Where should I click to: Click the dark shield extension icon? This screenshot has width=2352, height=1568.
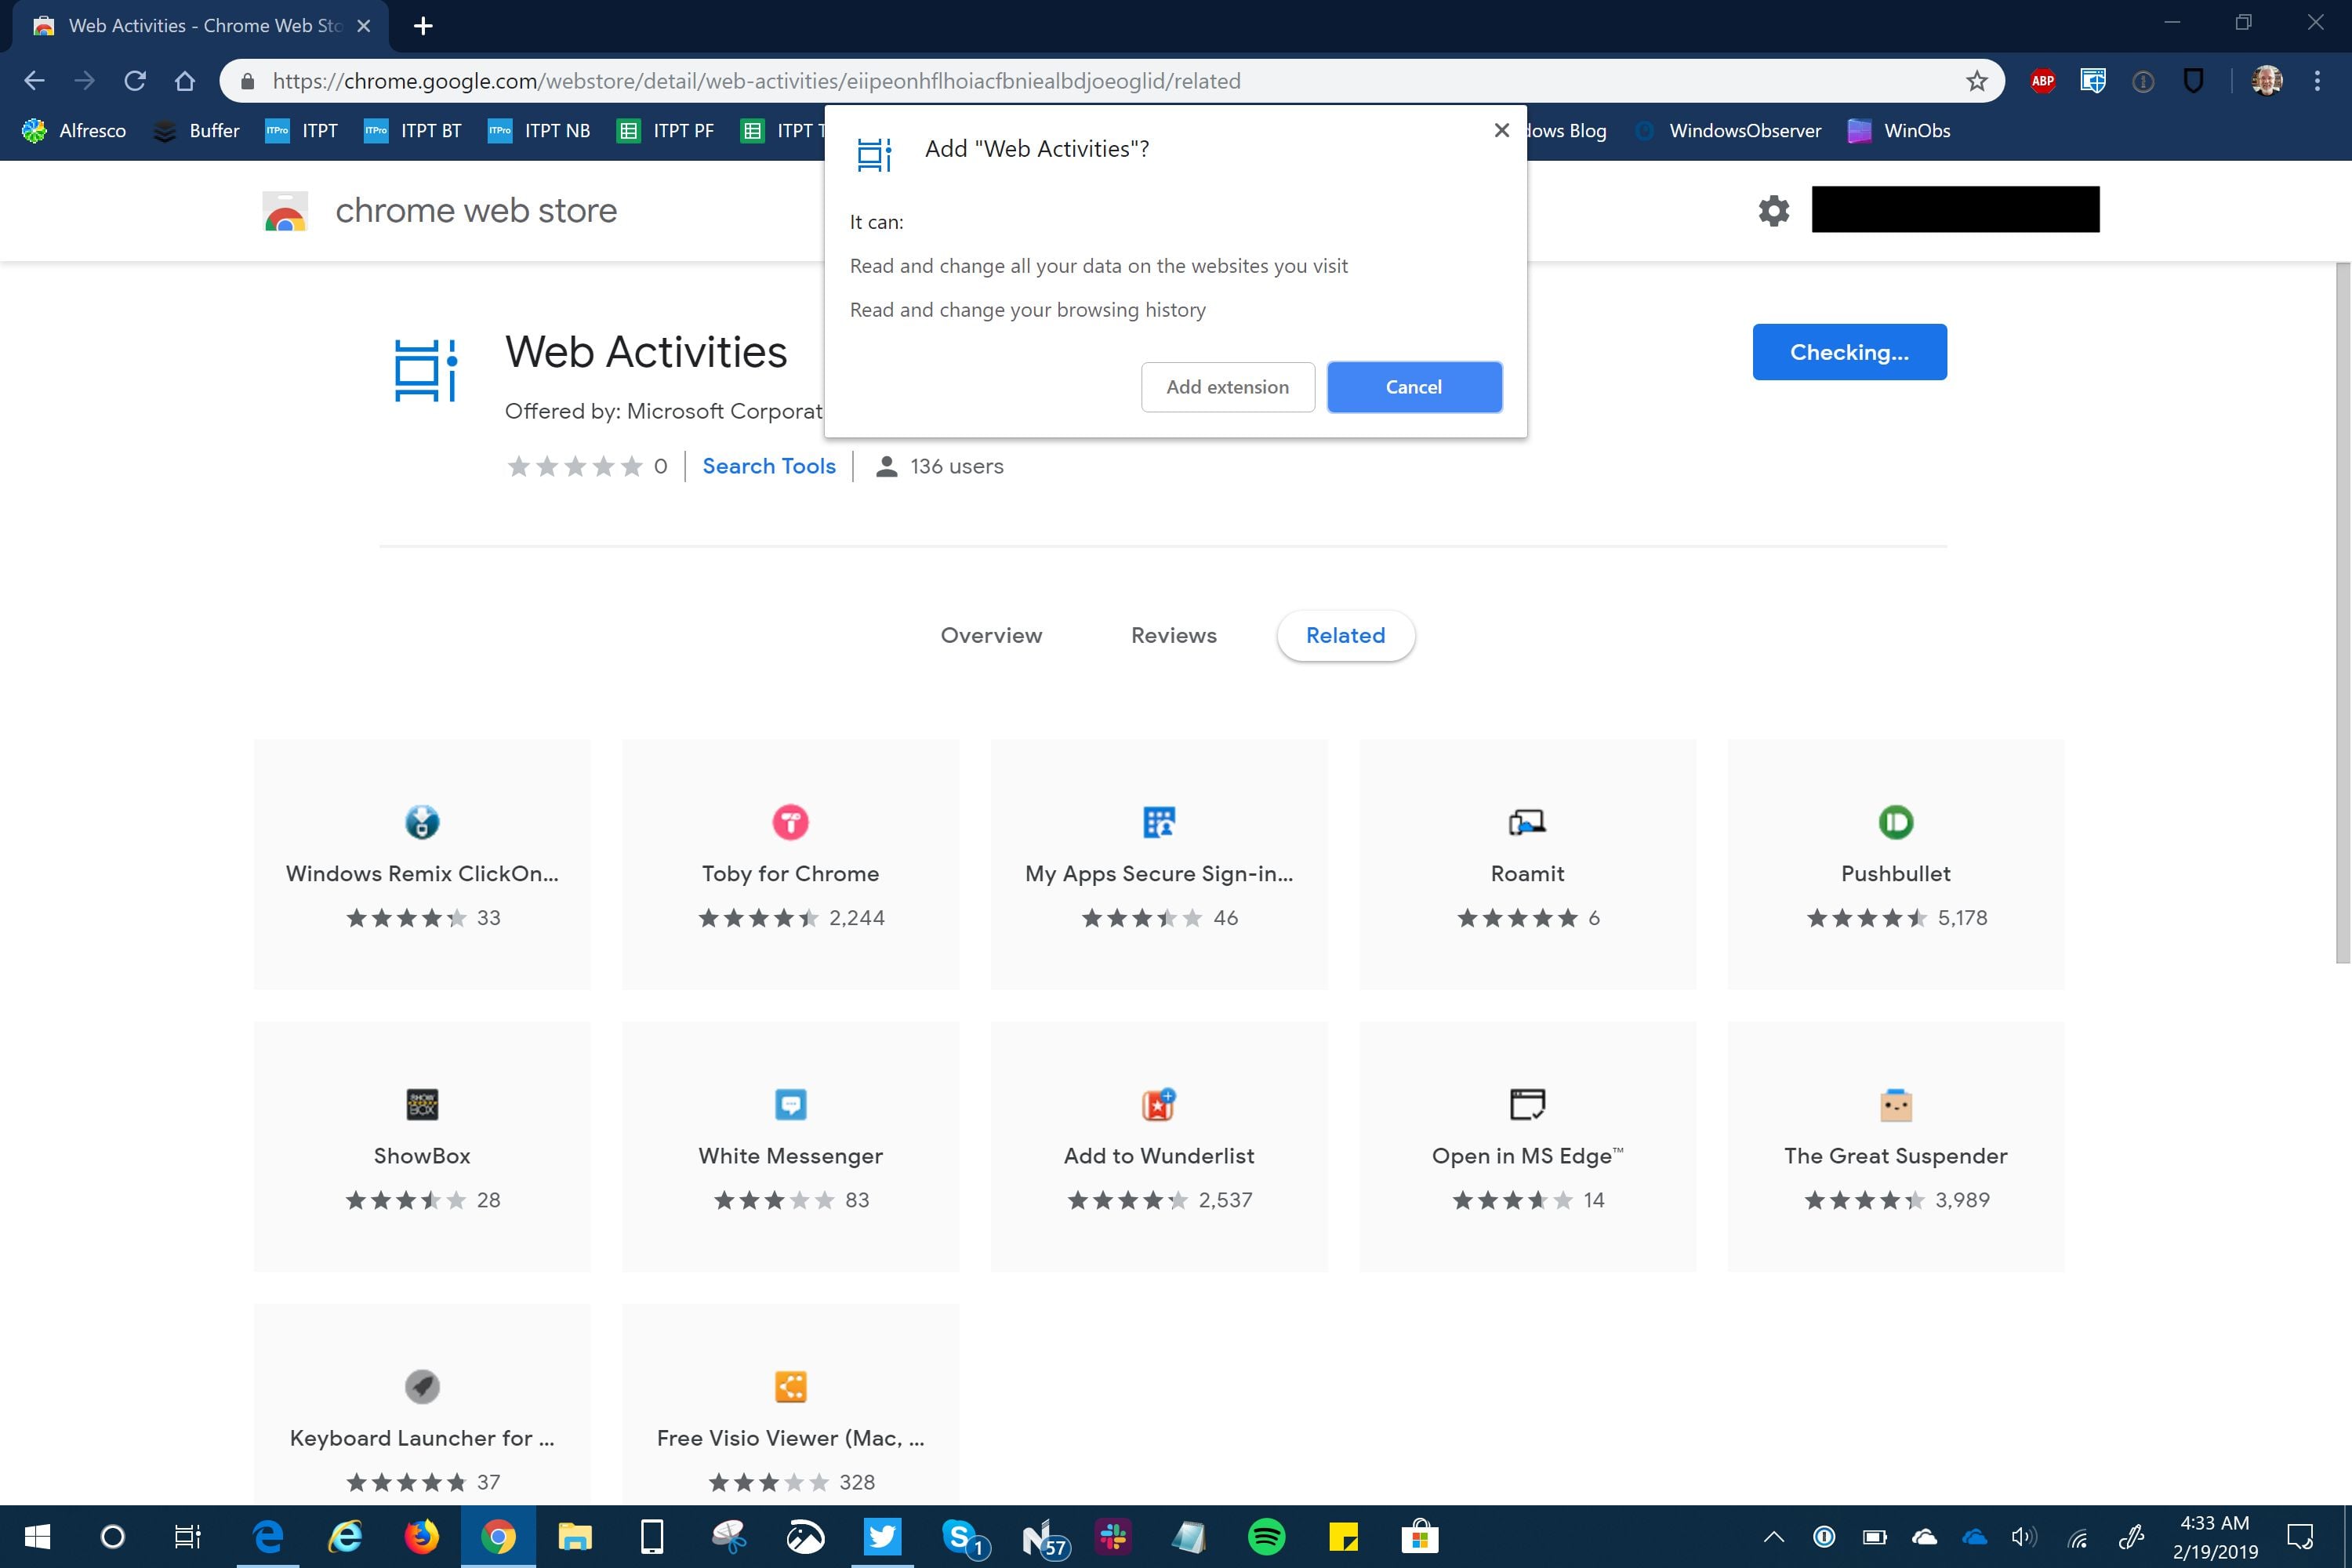pos(2193,81)
